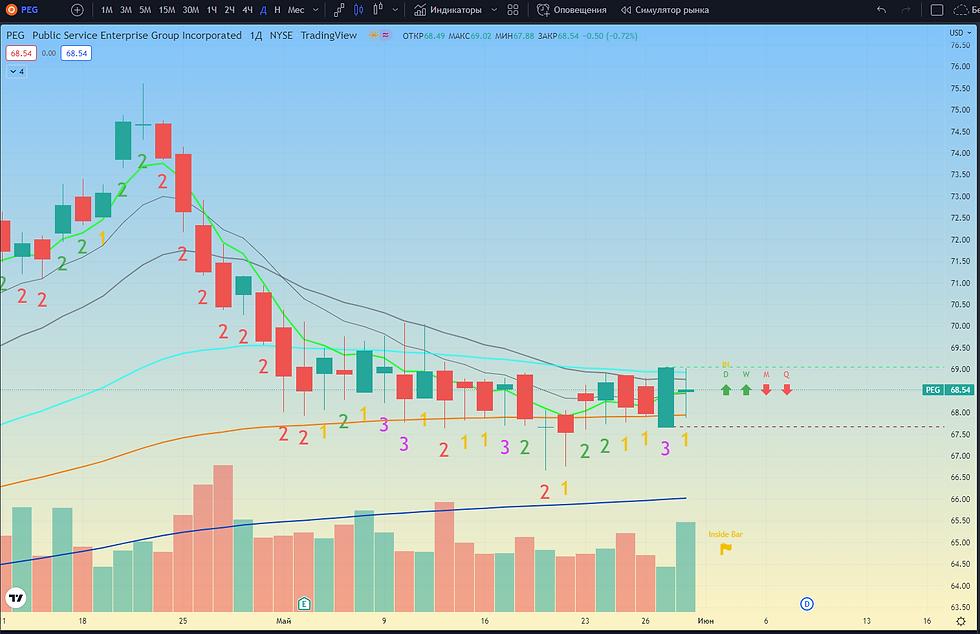Click the green D trend arrow
Screen dimensions: 980x634
(x=726, y=390)
